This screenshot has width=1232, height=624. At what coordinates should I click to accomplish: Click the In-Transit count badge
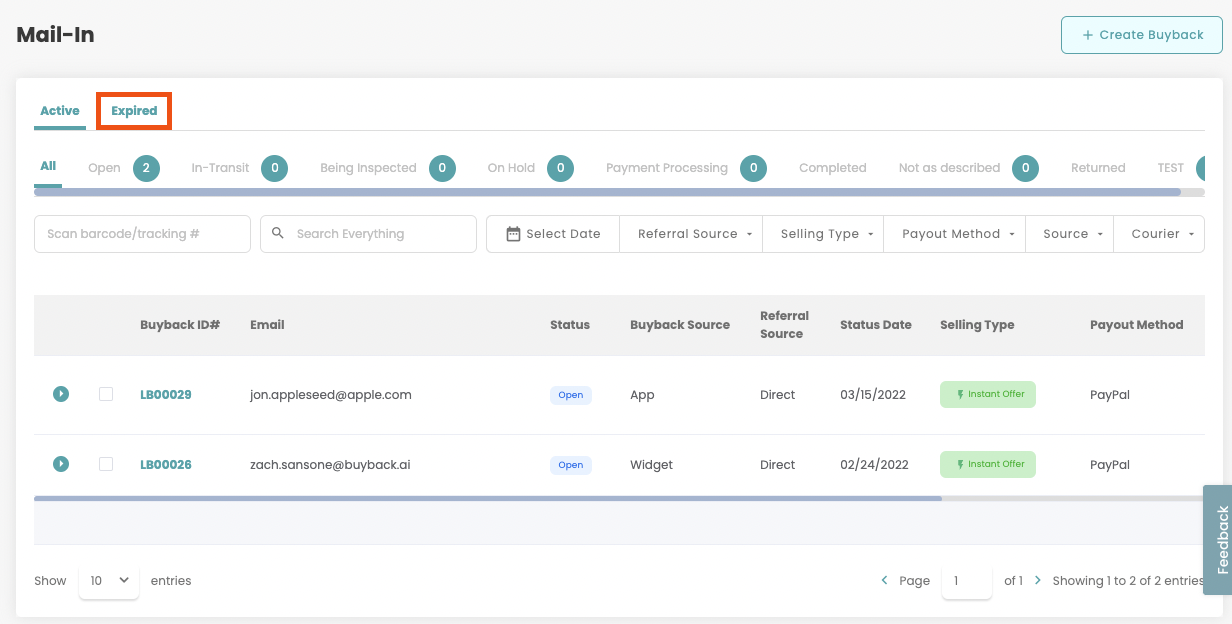274,168
